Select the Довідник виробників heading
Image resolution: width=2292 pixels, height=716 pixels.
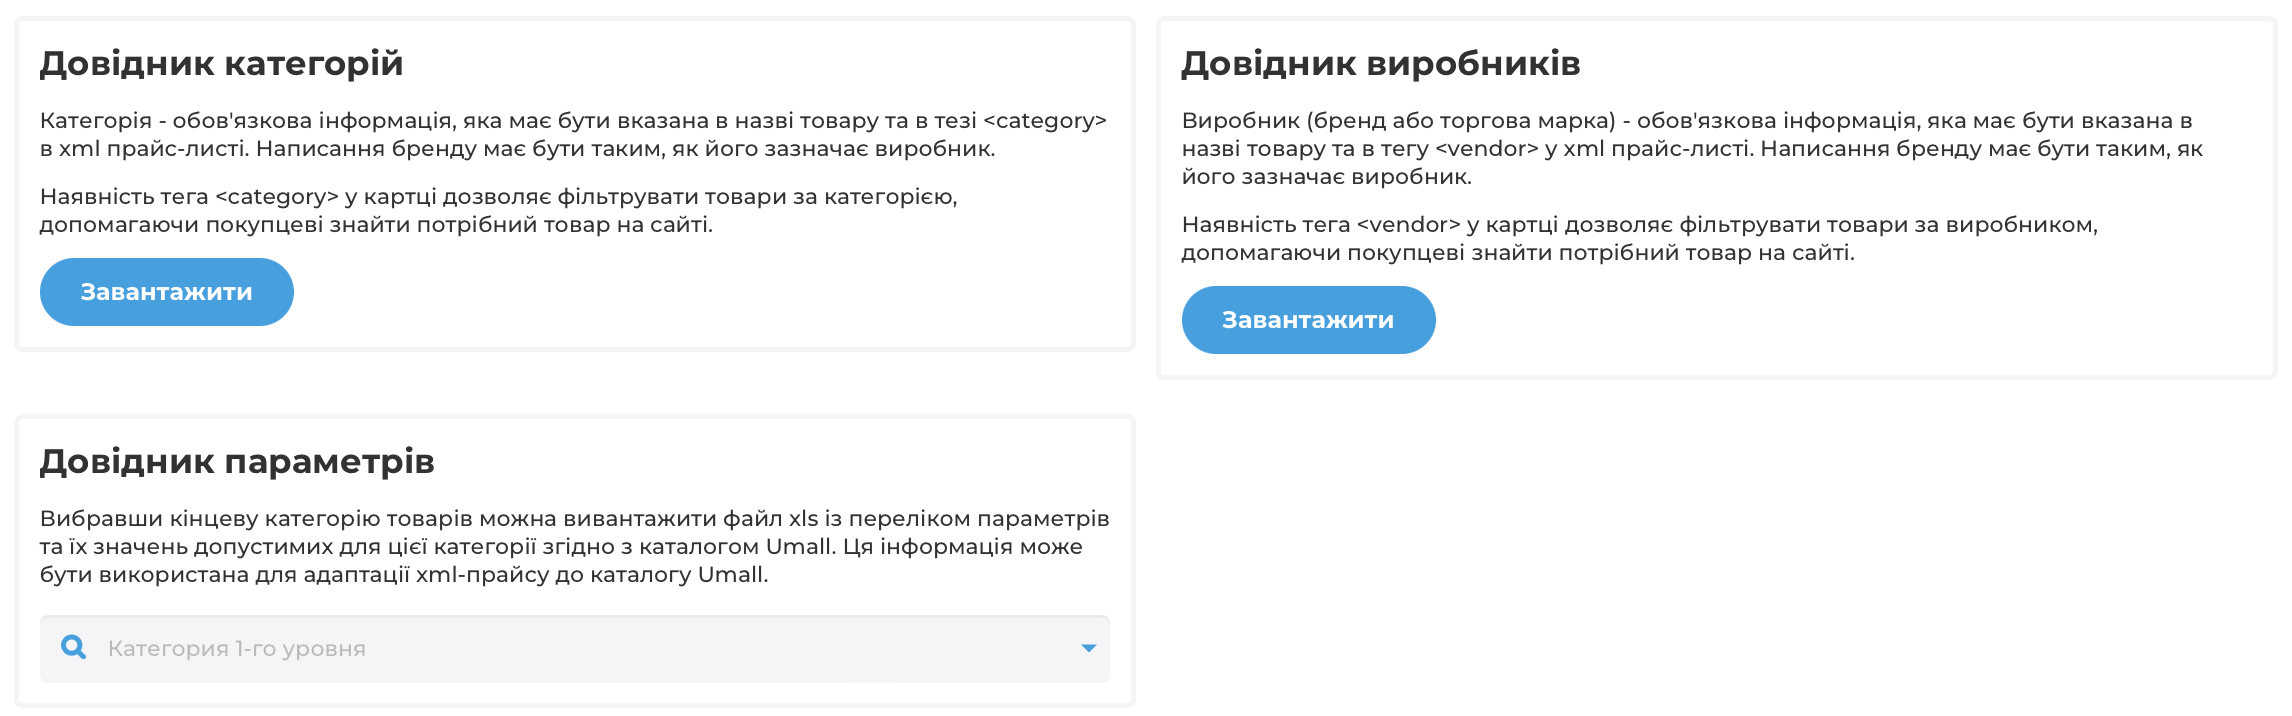(x=1381, y=63)
